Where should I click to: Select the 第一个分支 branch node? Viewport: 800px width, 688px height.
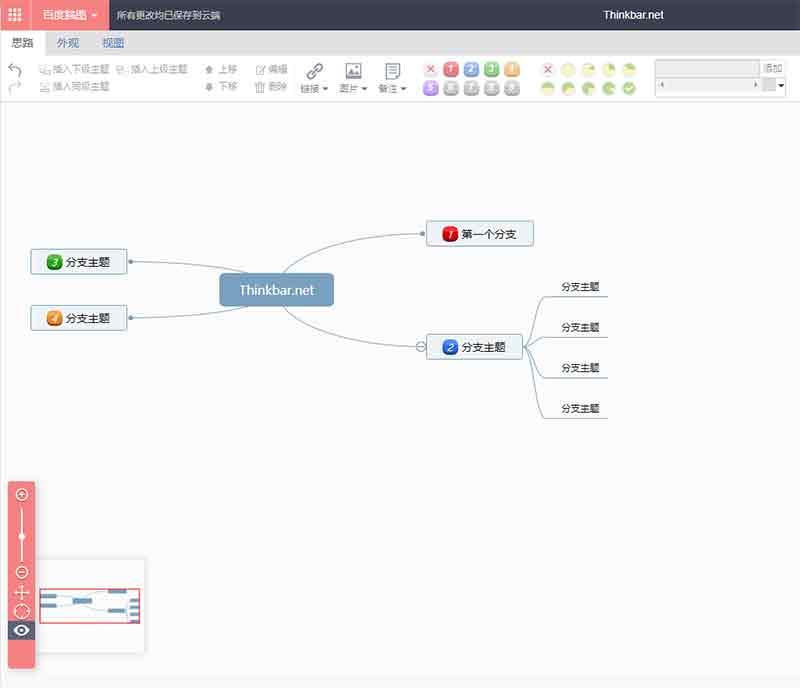(x=480, y=234)
